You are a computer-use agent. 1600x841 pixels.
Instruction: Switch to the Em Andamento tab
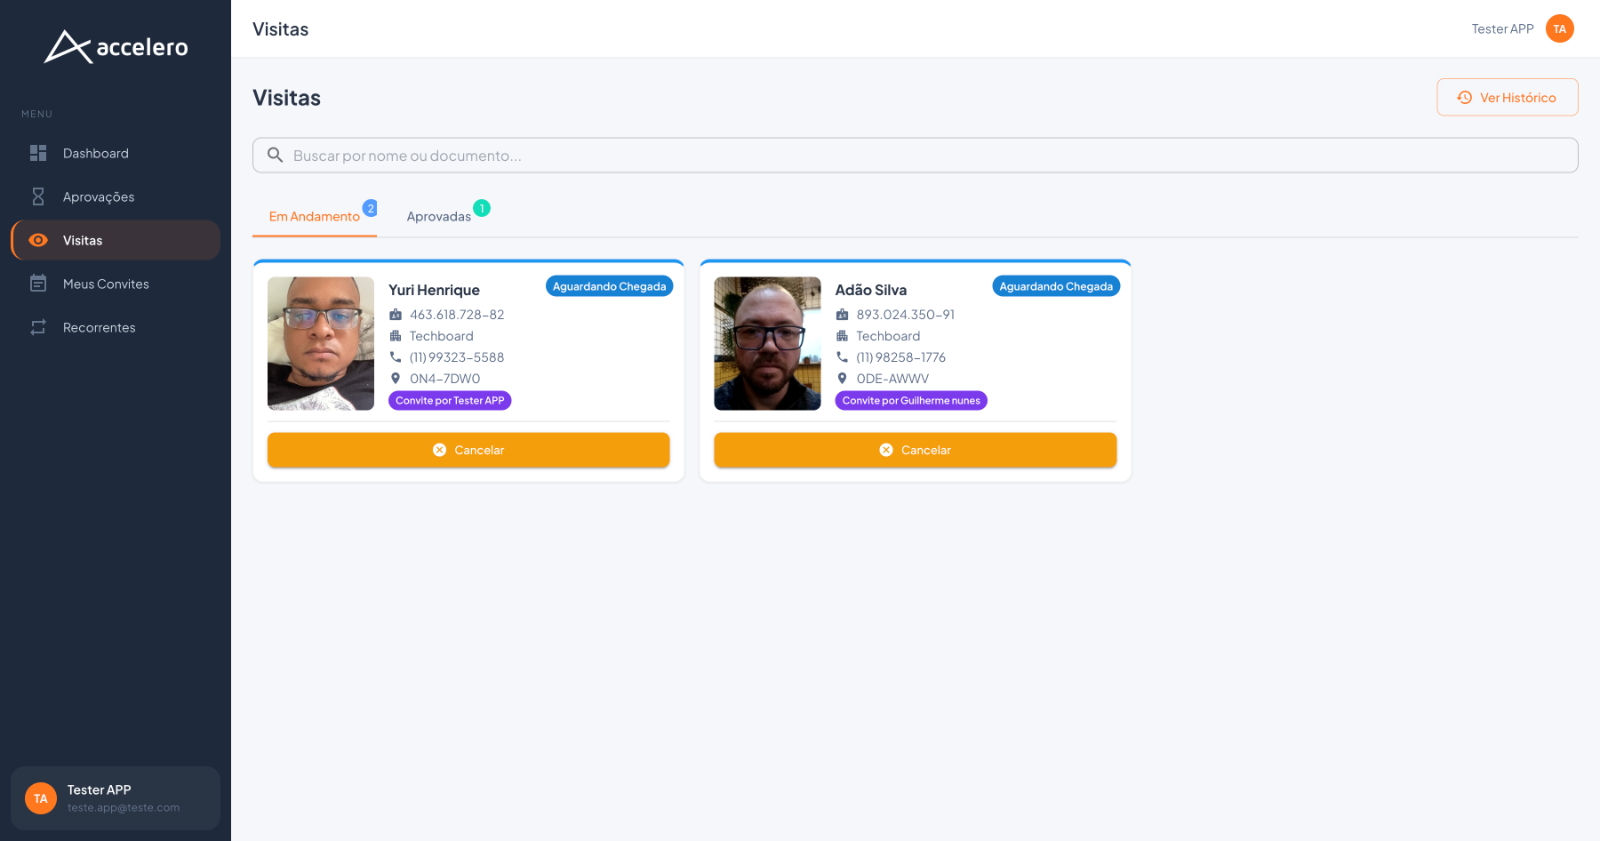click(x=314, y=216)
